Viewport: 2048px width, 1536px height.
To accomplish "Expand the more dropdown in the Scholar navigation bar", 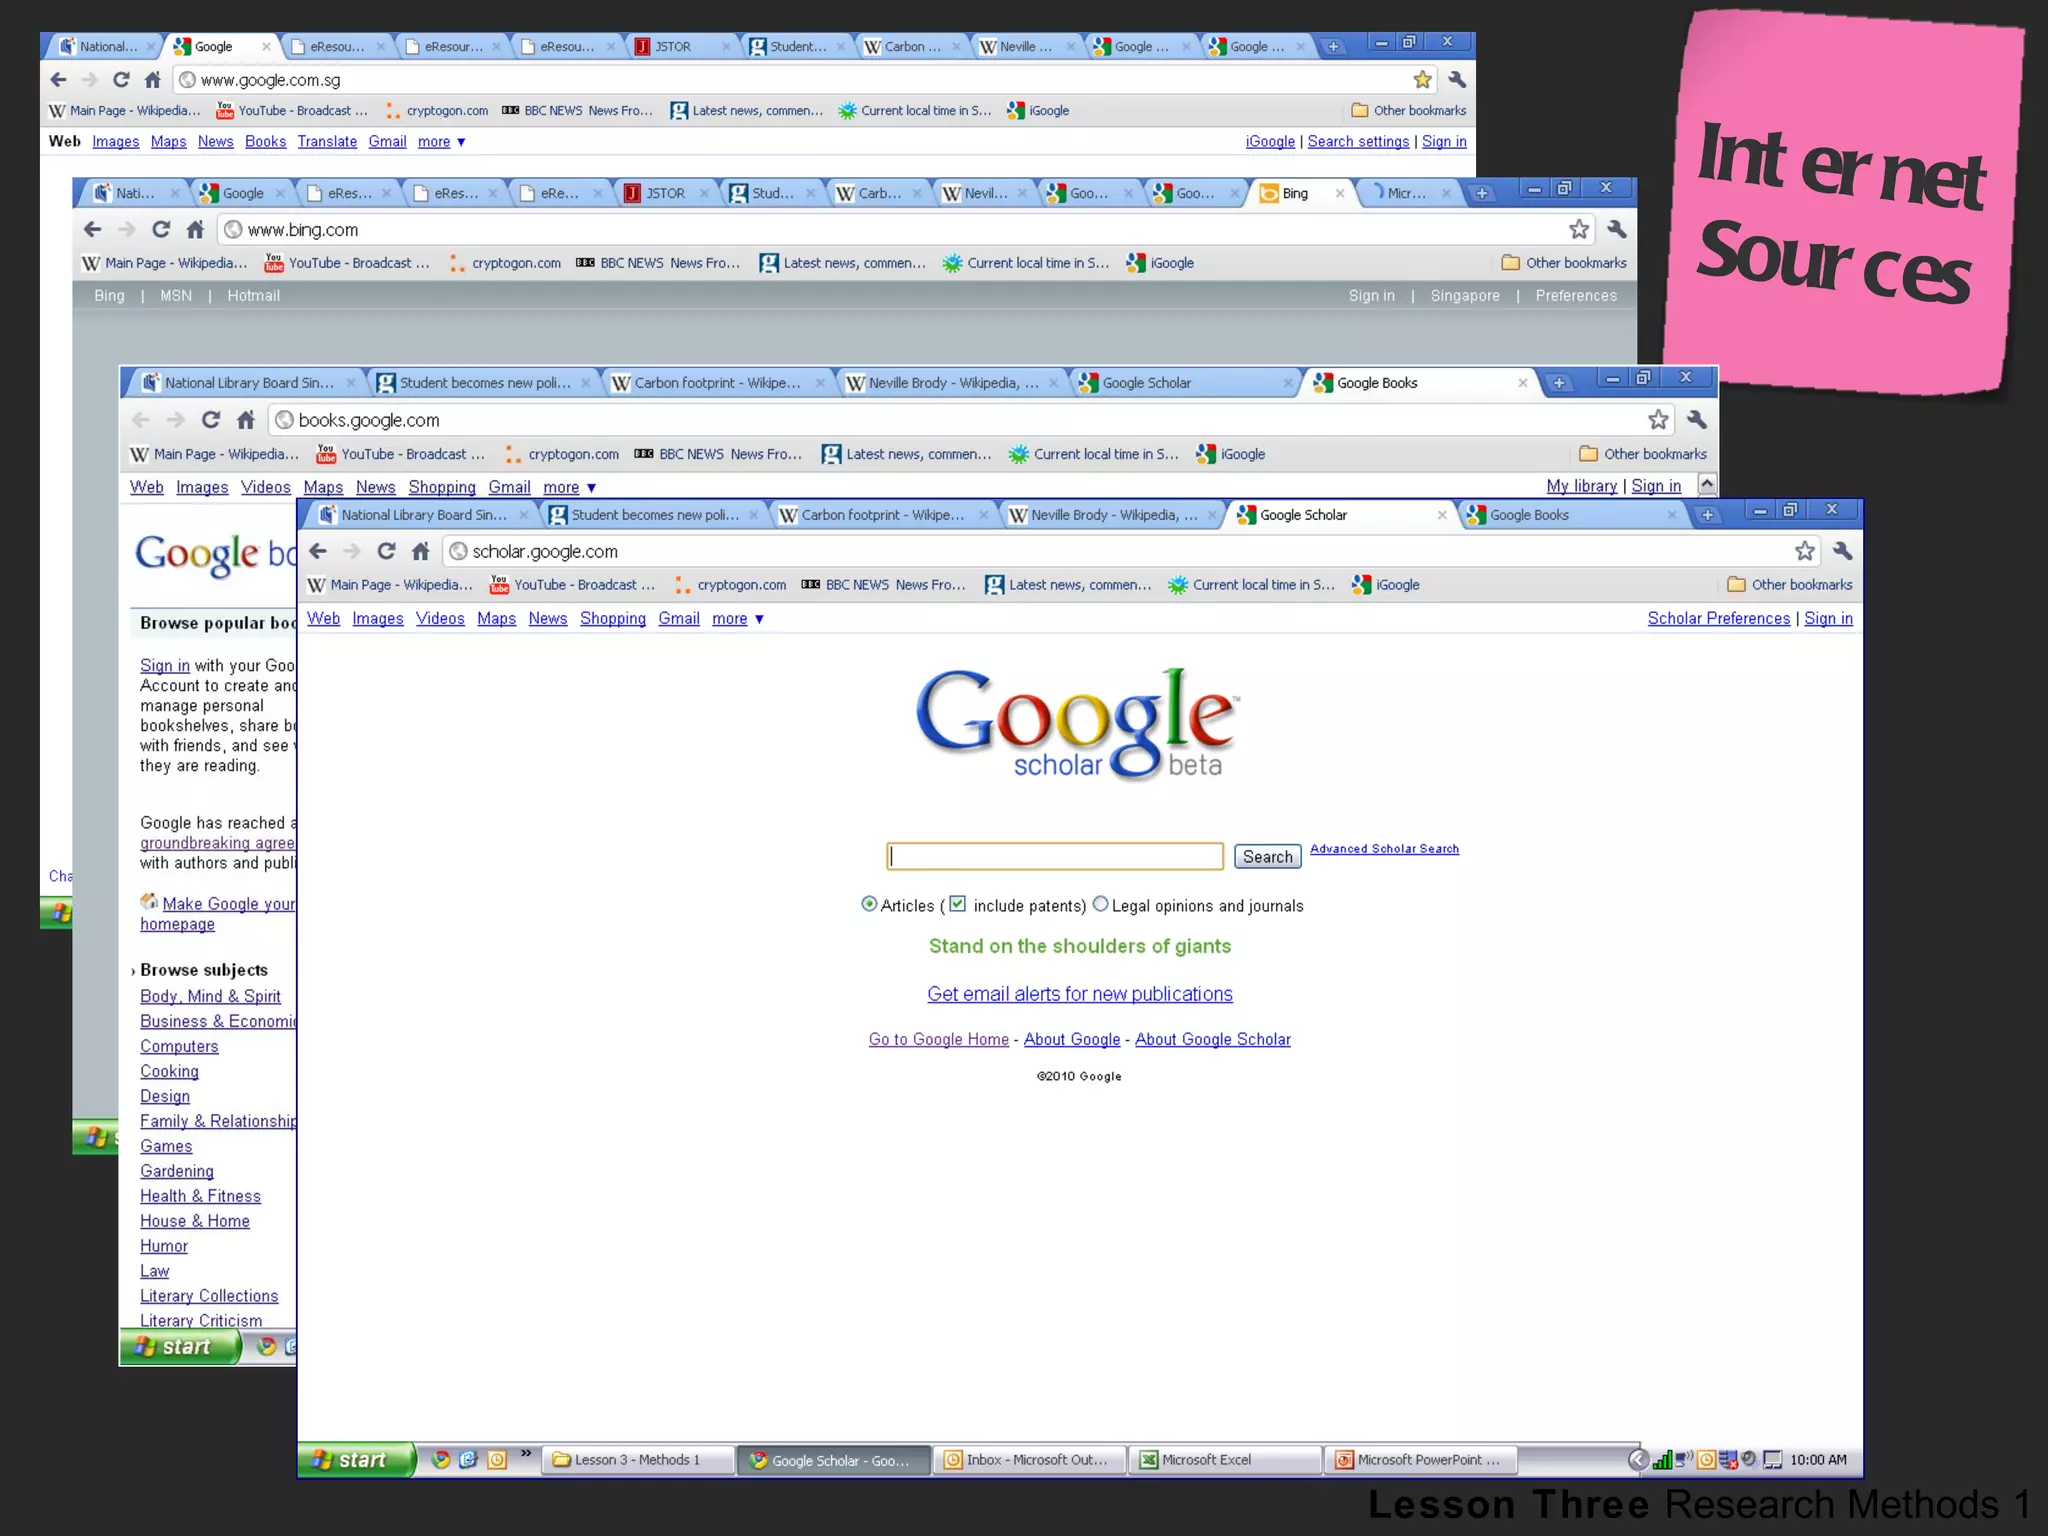I will [x=738, y=619].
